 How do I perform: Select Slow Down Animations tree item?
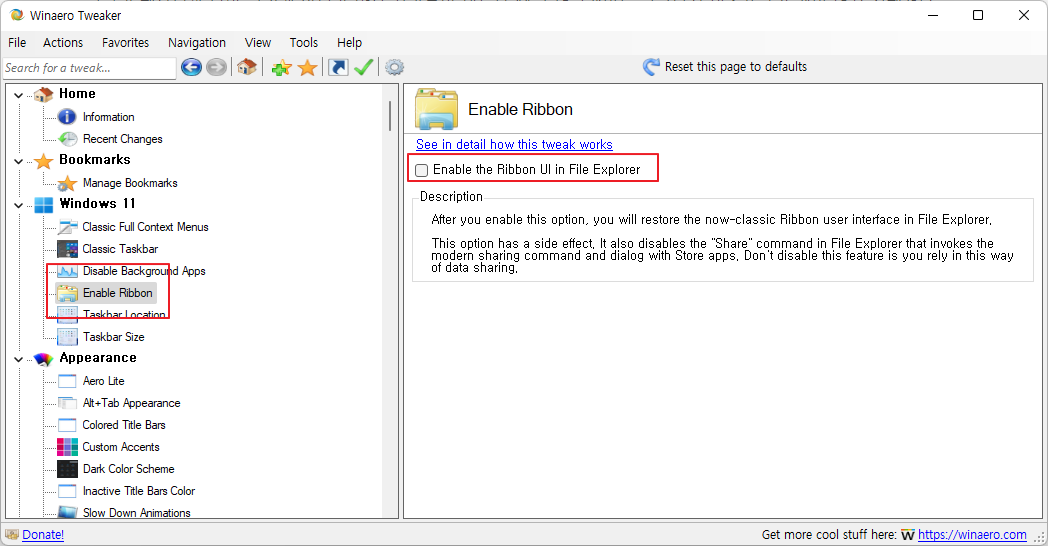point(137,513)
